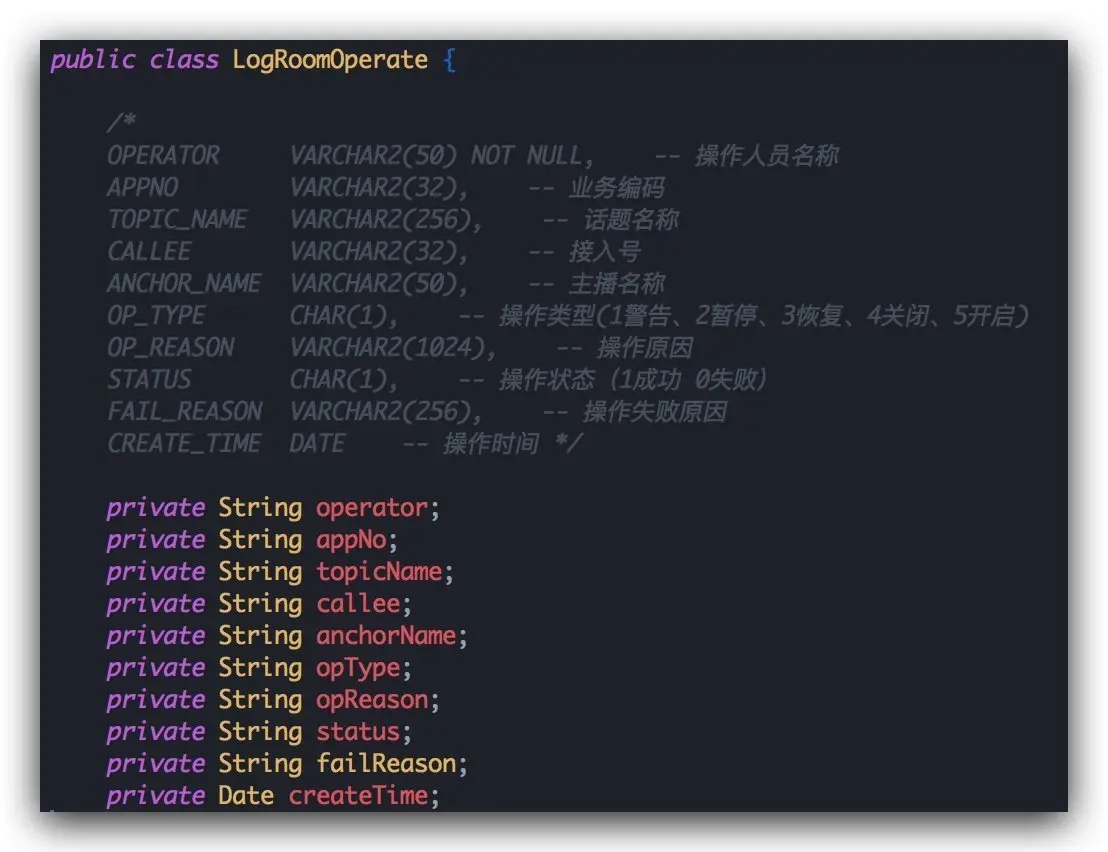
Task: Click the callee field variable
Action: (357, 604)
